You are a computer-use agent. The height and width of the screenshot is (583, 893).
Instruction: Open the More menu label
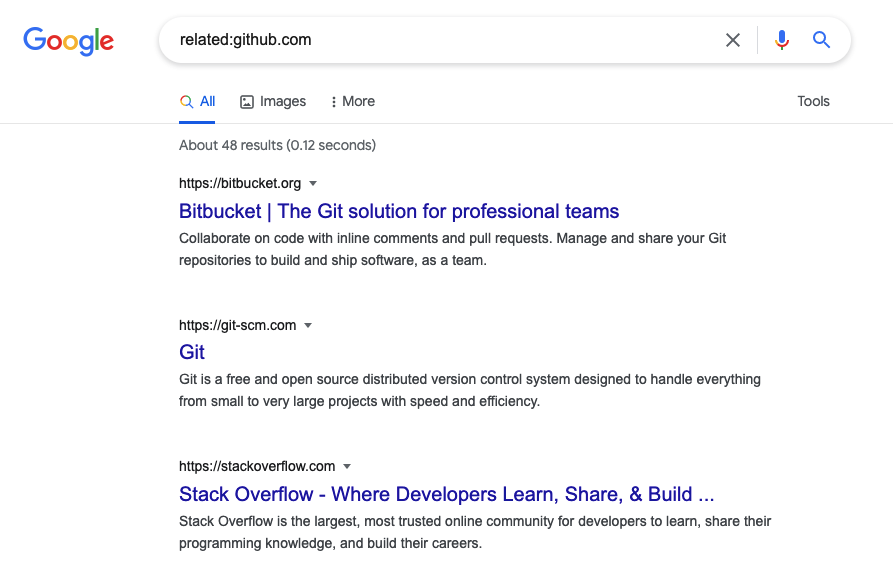click(358, 101)
